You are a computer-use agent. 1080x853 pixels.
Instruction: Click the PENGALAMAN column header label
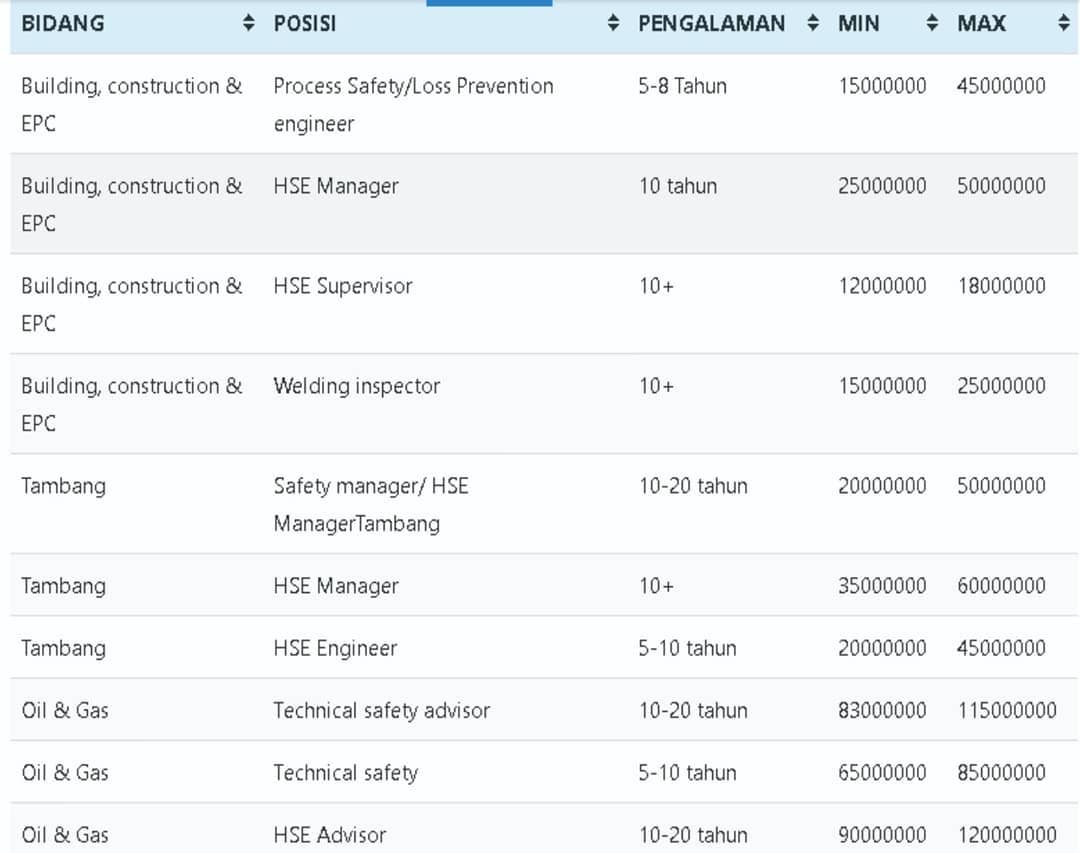(x=712, y=23)
